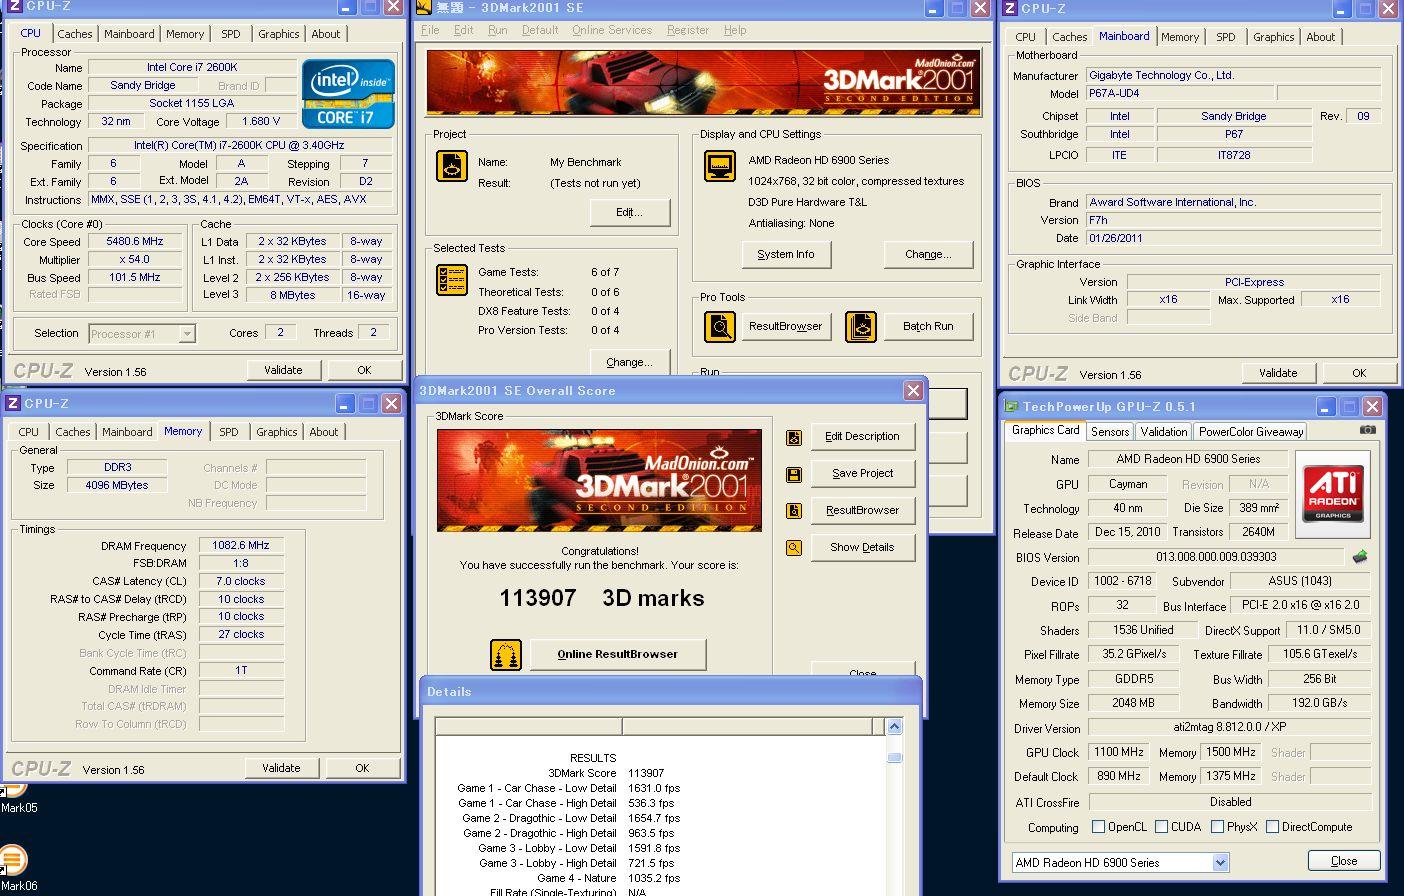Click the Batch Run icon in Pro Tools

(861, 326)
